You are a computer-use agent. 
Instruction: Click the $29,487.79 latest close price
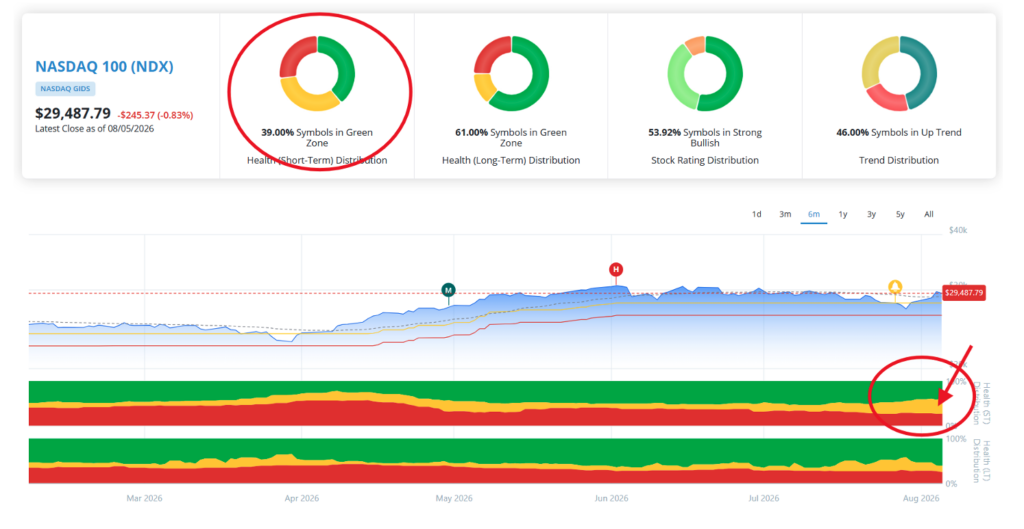tap(73, 114)
